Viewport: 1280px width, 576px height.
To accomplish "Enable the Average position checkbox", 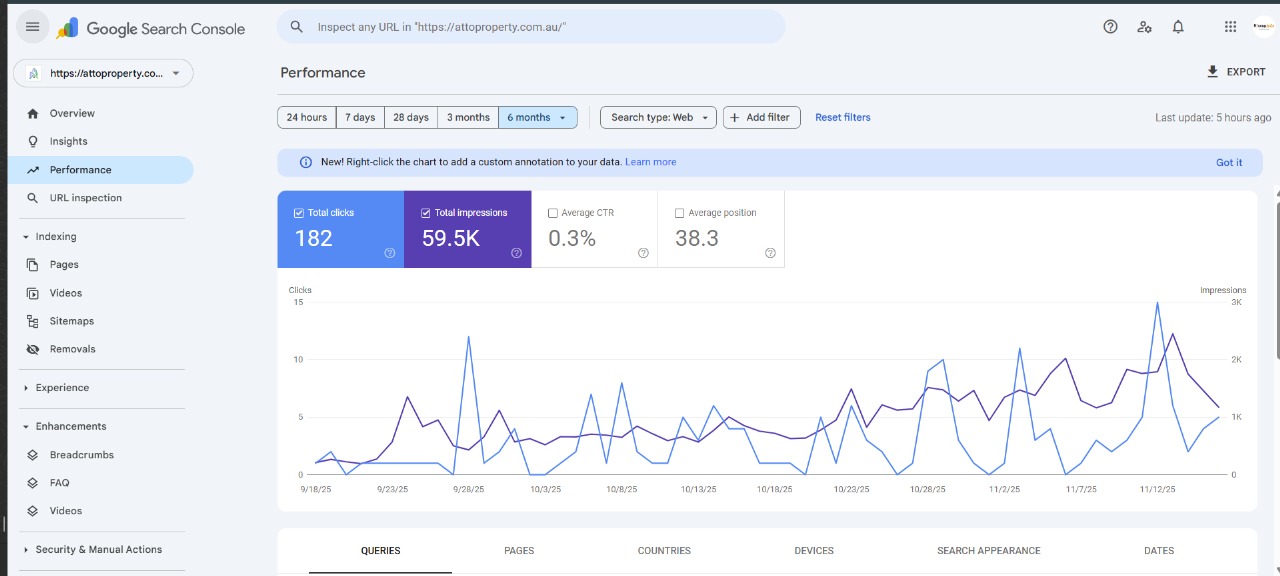I will [x=680, y=213].
